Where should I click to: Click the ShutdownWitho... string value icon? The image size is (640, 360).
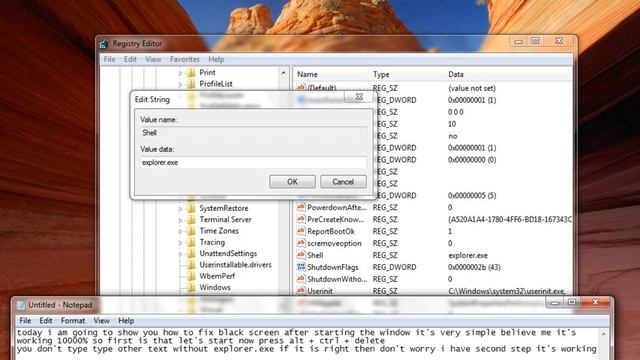click(x=301, y=279)
